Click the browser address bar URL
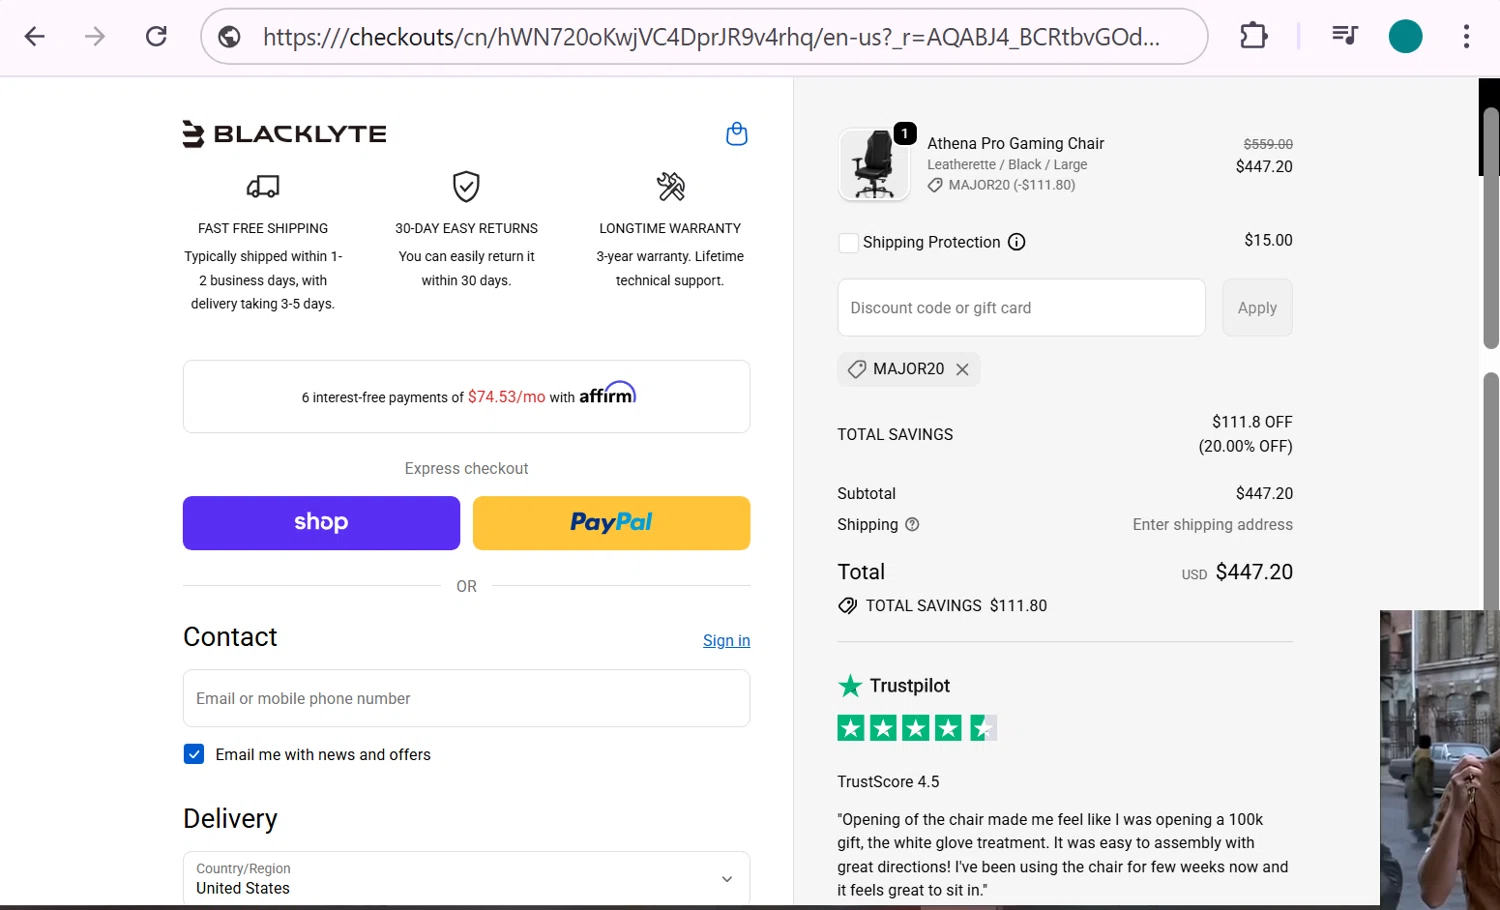Image resolution: width=1500 pixels, height=910 pixels. point(711,37)
